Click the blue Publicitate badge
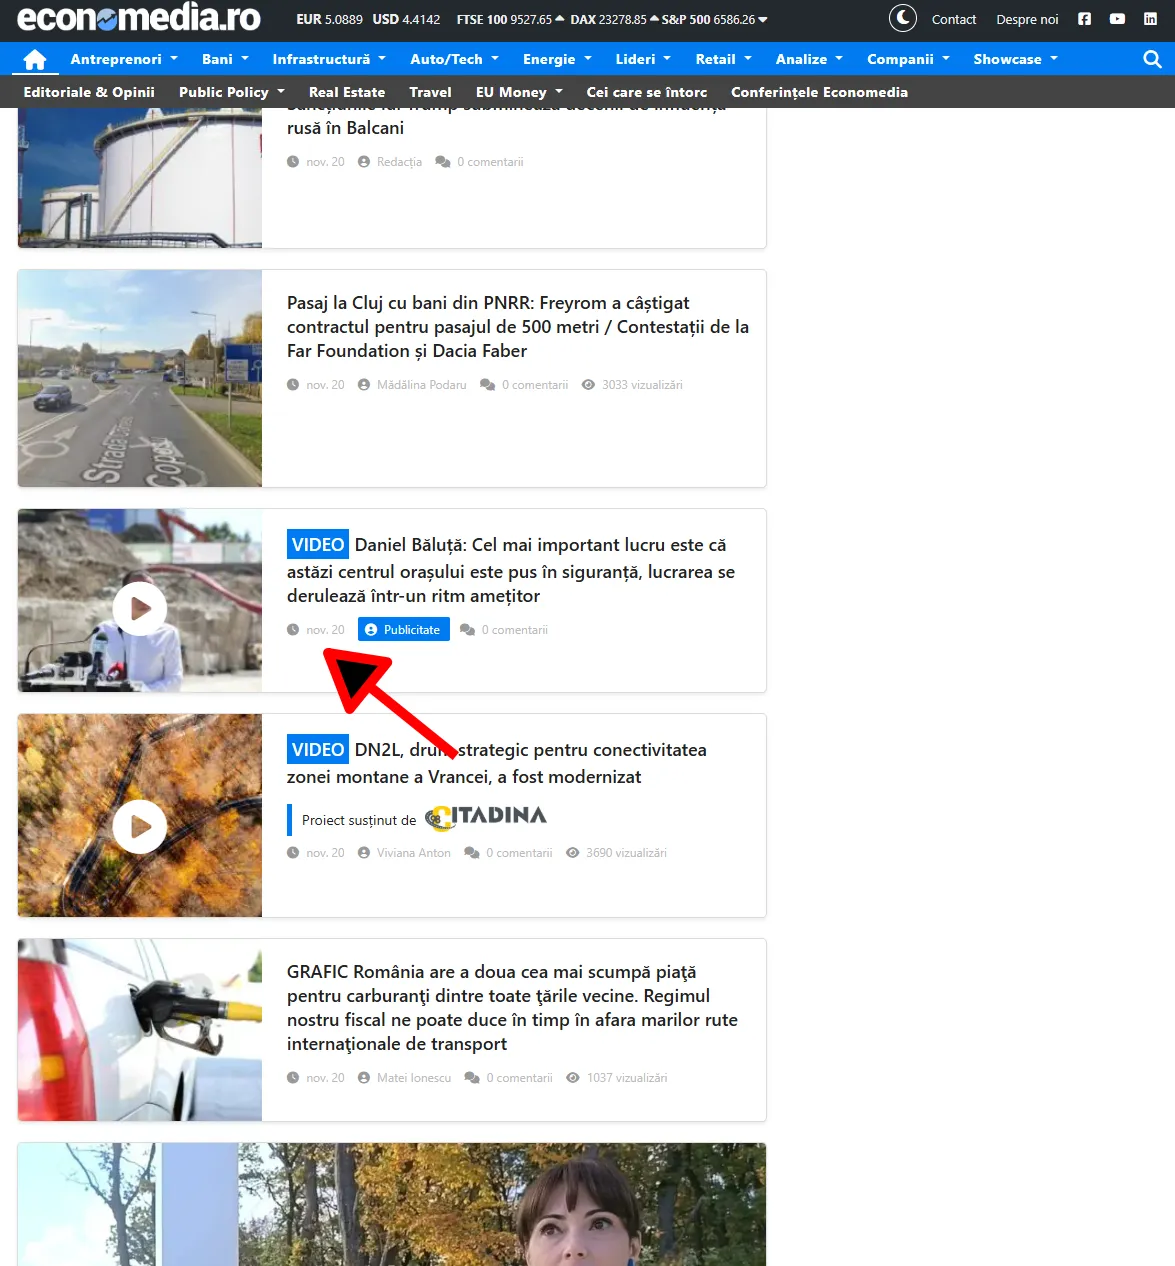This screenshot has height=1266, width=1175. click(404, 630)
